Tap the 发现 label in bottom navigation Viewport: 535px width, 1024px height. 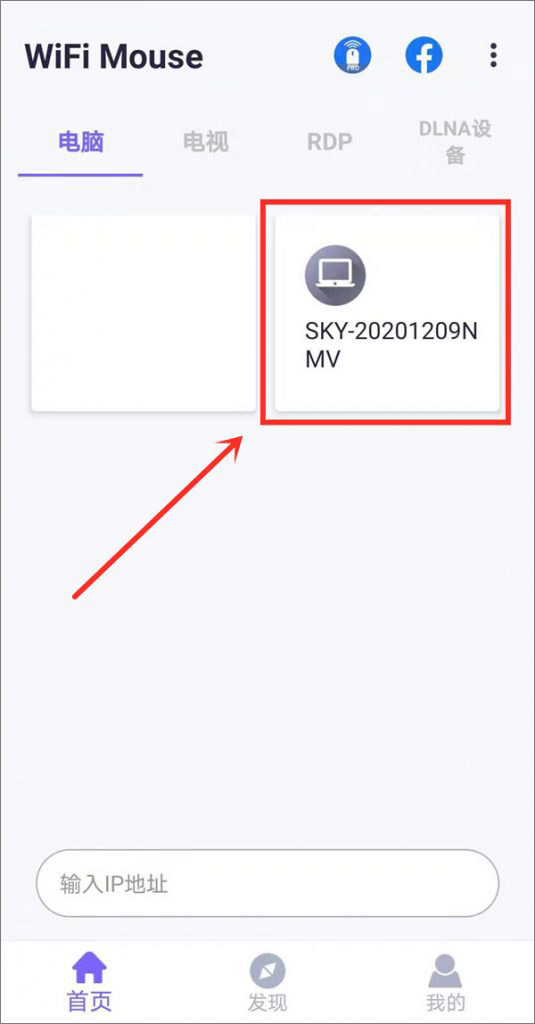click(267, 1002)
